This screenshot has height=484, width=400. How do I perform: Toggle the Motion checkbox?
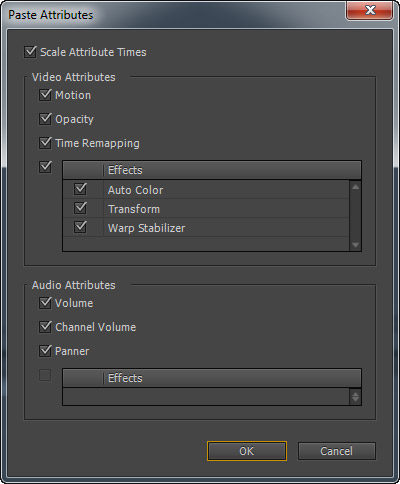pos(45,95)
